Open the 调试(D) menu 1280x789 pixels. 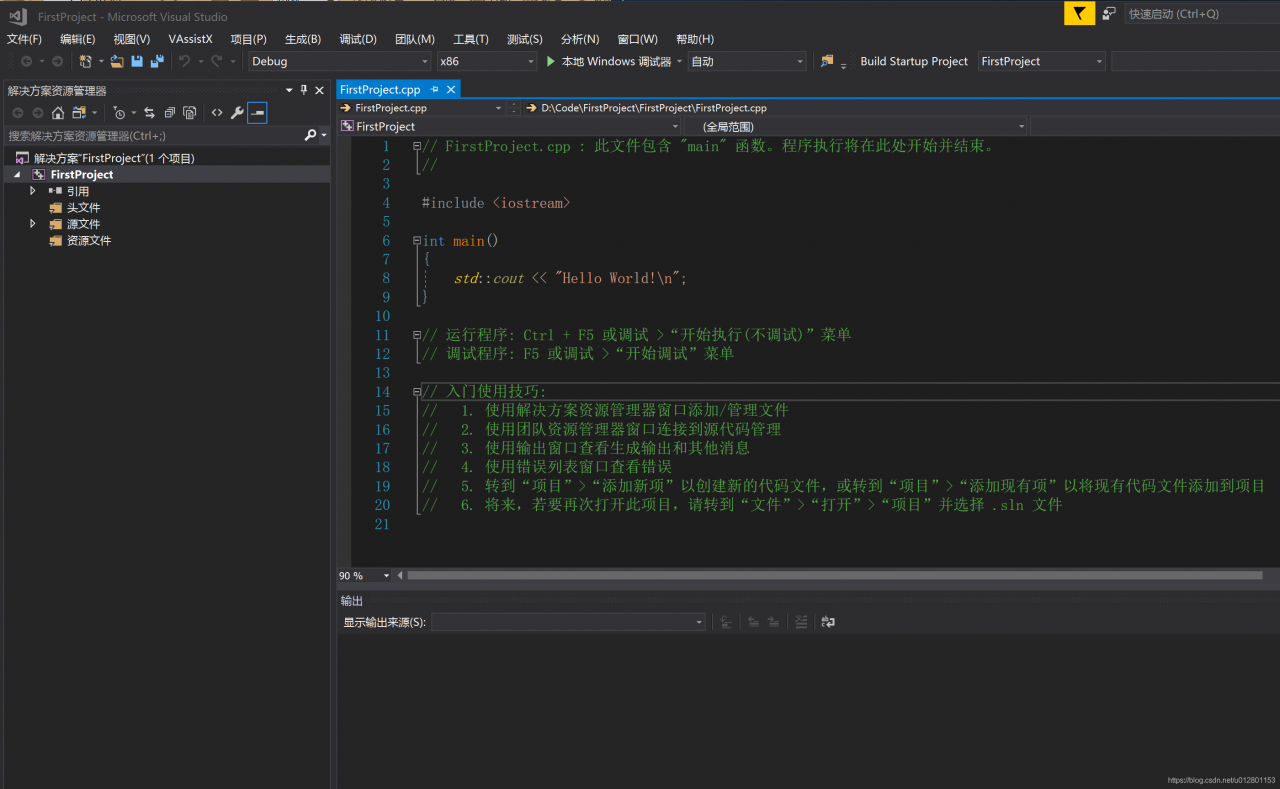tap(358, 39)
